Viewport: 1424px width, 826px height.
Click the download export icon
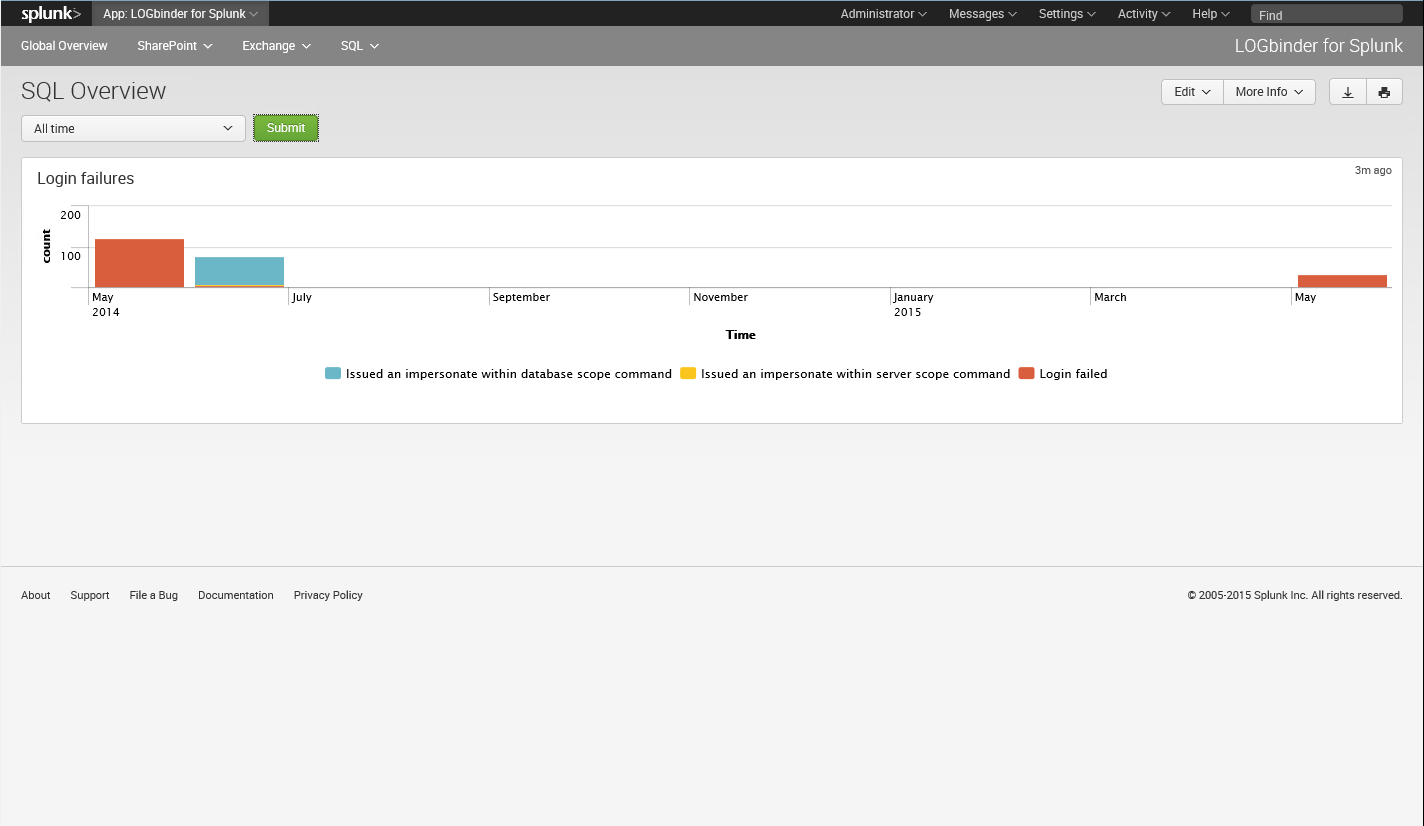(x=1348, y=92)
